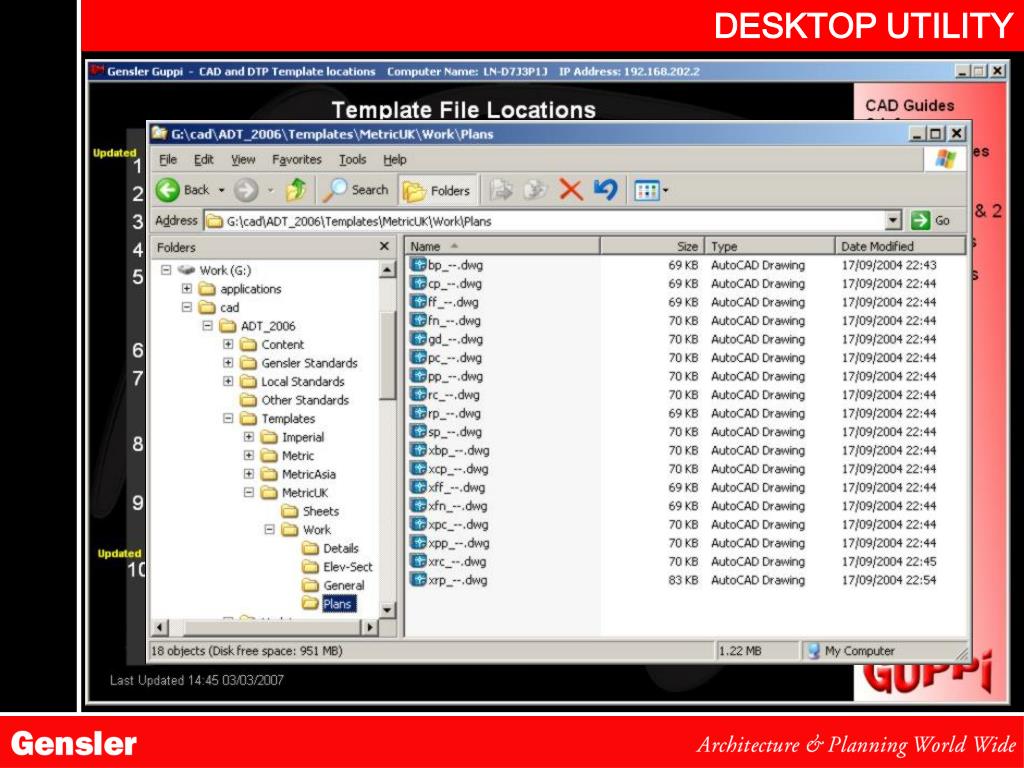Click the folder tree scroll-up arrow

pos(387,269)
